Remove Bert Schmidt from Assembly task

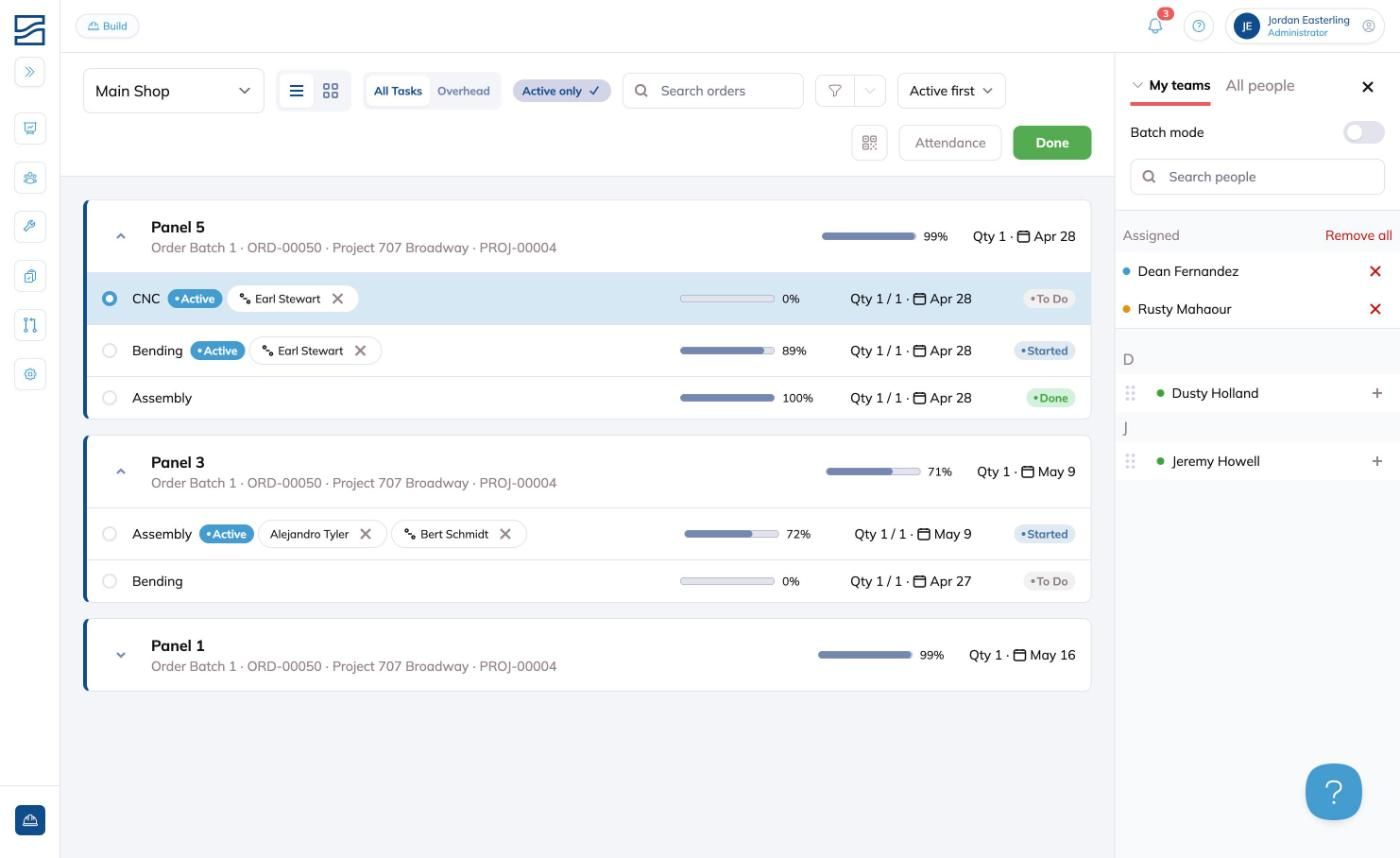click(505, 534)
